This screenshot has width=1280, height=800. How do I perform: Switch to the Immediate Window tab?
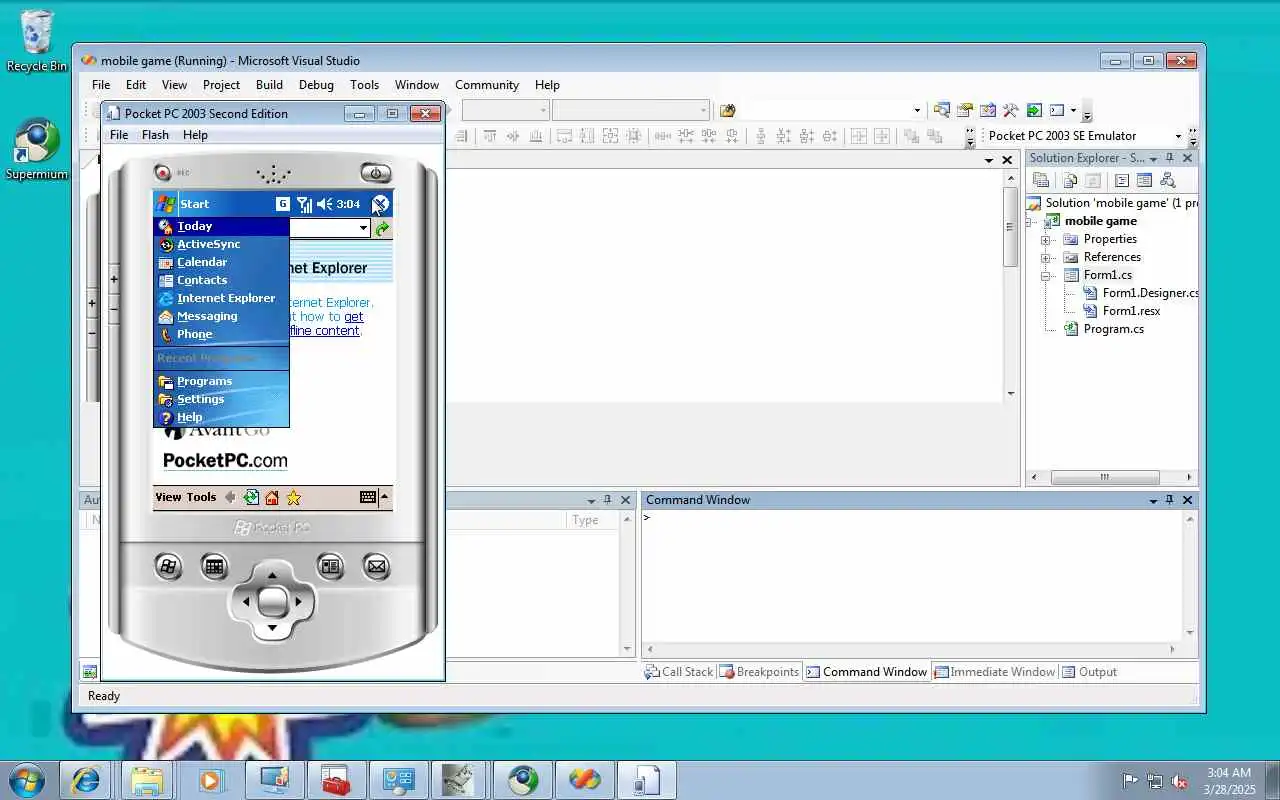pyautogui.click(x=994, y=672)
